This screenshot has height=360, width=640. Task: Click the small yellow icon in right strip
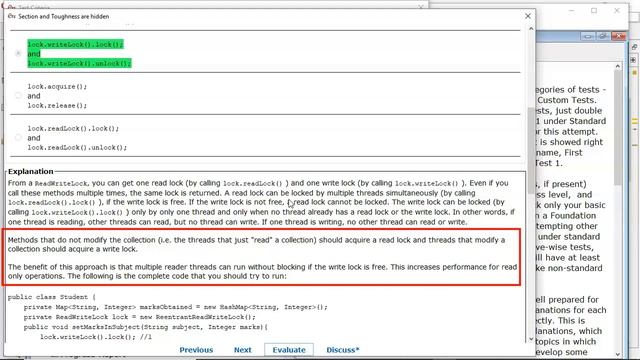pyautogui.click(x=635, y=73)
